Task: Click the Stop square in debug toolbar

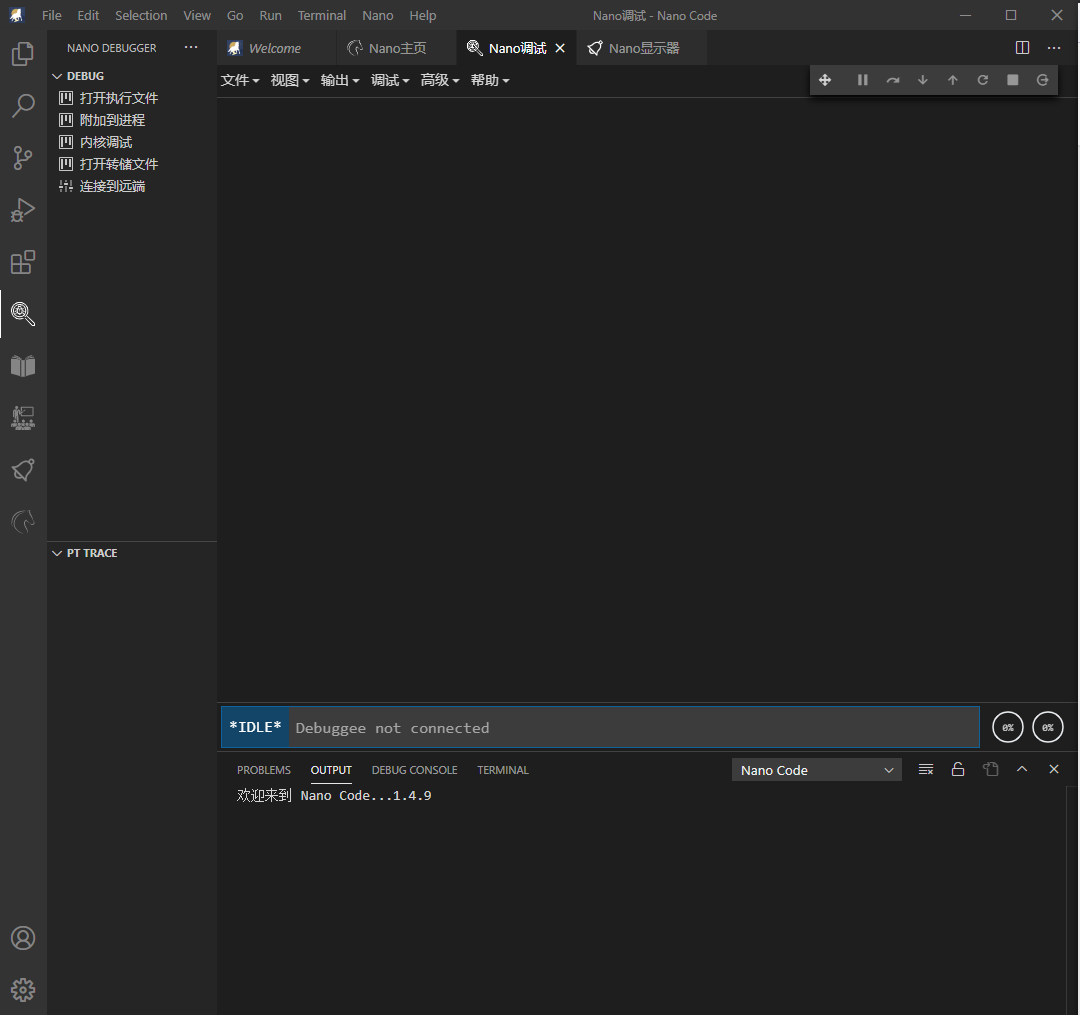Action: click(x=1012, y=80)
